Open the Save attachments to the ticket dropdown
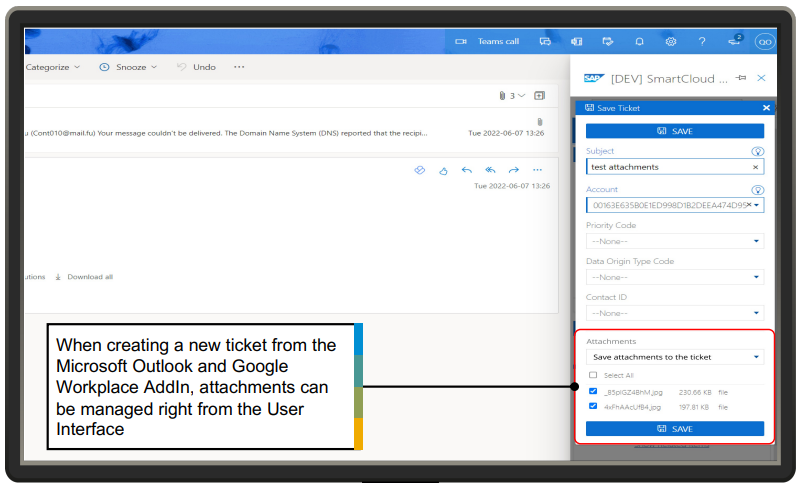Image resolution: width=801 pixels, height=483 pixels. click(675, 357)
